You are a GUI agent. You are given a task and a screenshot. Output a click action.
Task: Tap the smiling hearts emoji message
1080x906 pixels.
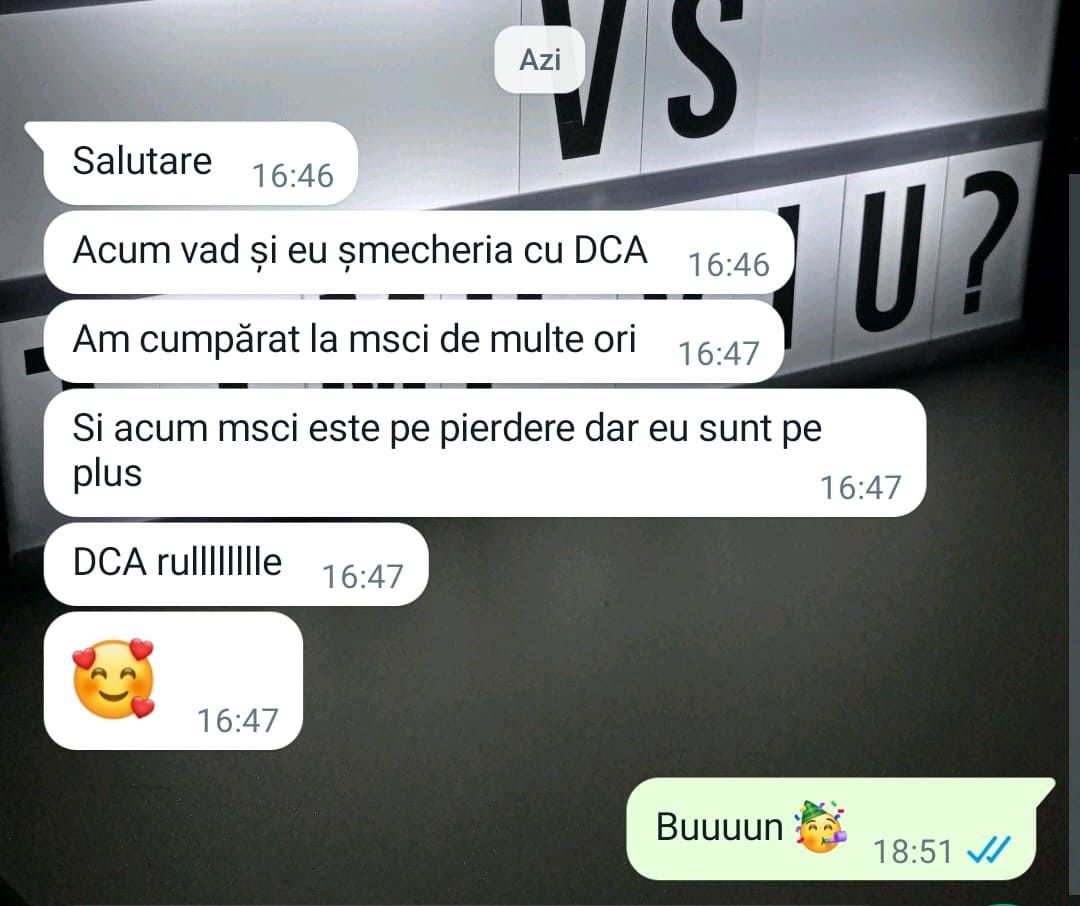[114, 679]
